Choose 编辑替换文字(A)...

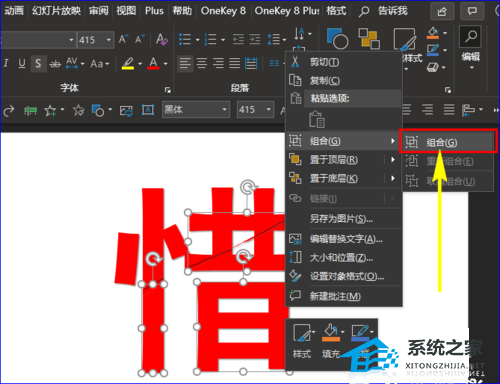pyautogui.click(x=343, y=239)
